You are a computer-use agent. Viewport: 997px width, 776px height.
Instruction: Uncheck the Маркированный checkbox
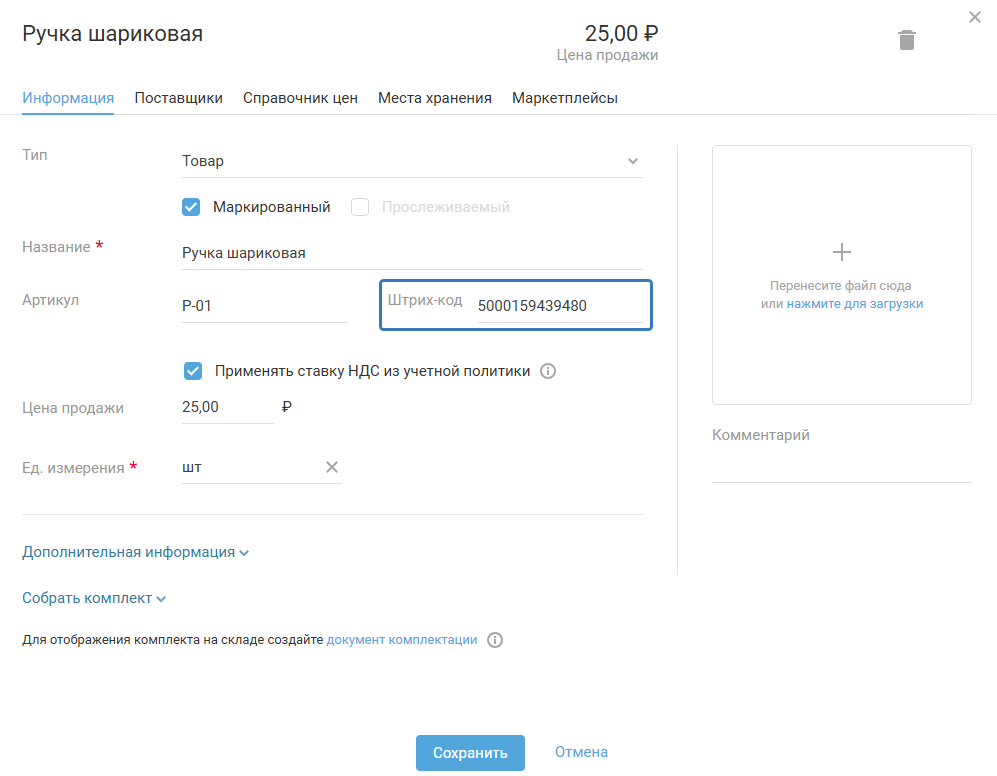192,207
